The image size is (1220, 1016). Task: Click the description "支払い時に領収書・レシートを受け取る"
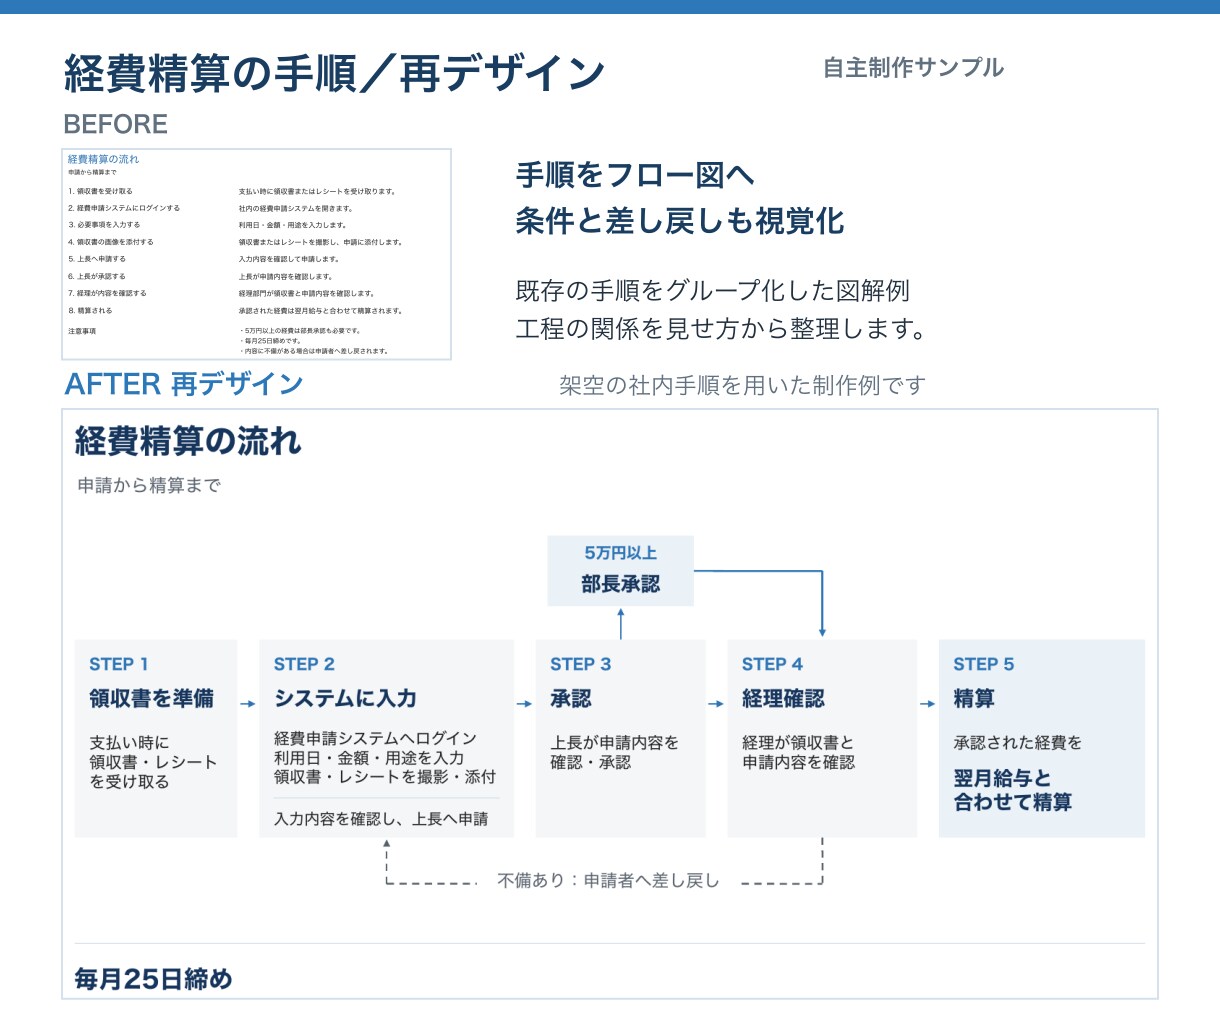coord(153,762)
